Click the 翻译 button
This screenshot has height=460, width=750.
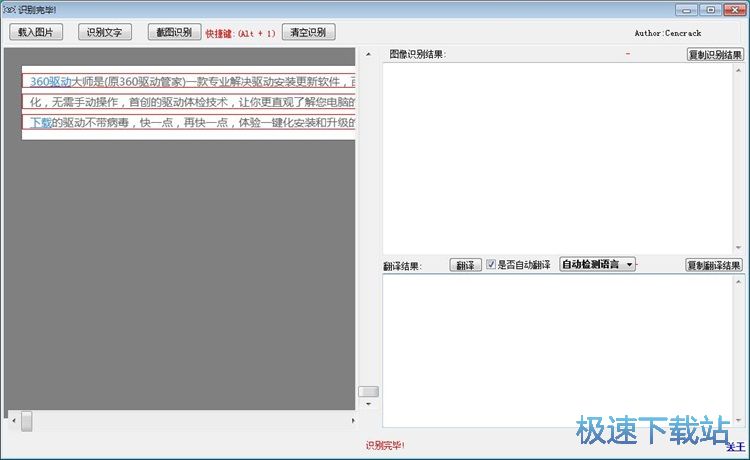pyautogui.click(x=465, y=265)
